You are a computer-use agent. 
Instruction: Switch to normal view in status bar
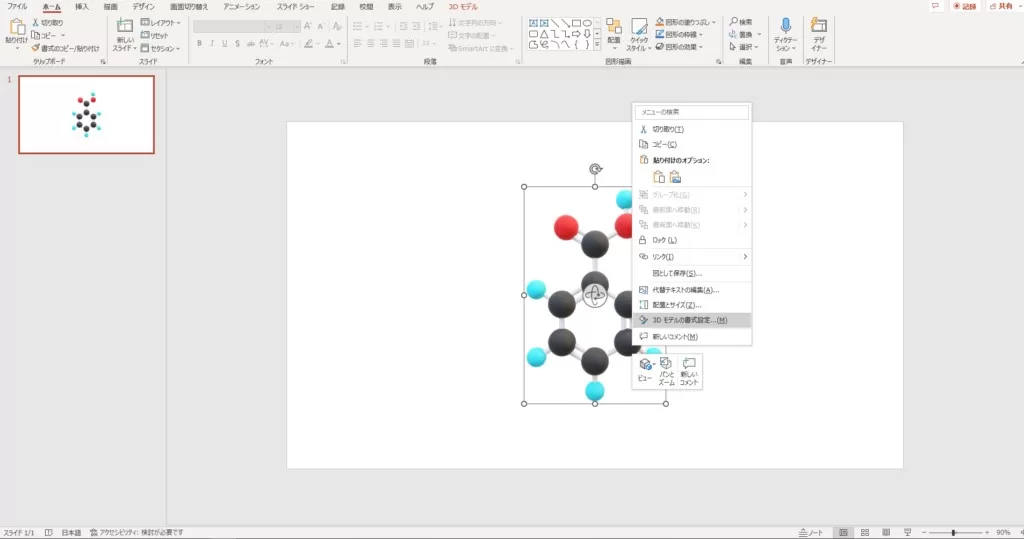845,532
